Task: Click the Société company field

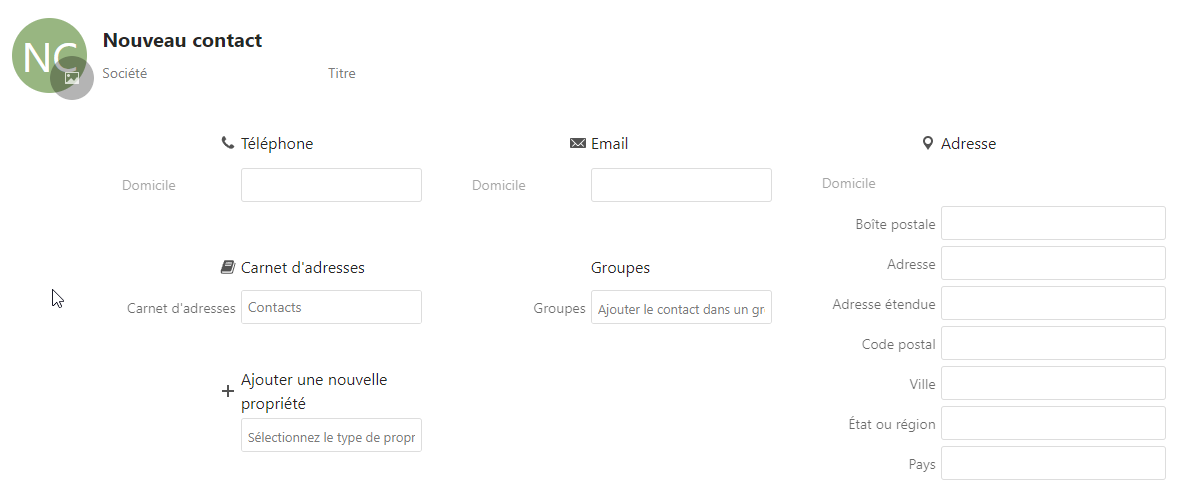Action: 125,73
